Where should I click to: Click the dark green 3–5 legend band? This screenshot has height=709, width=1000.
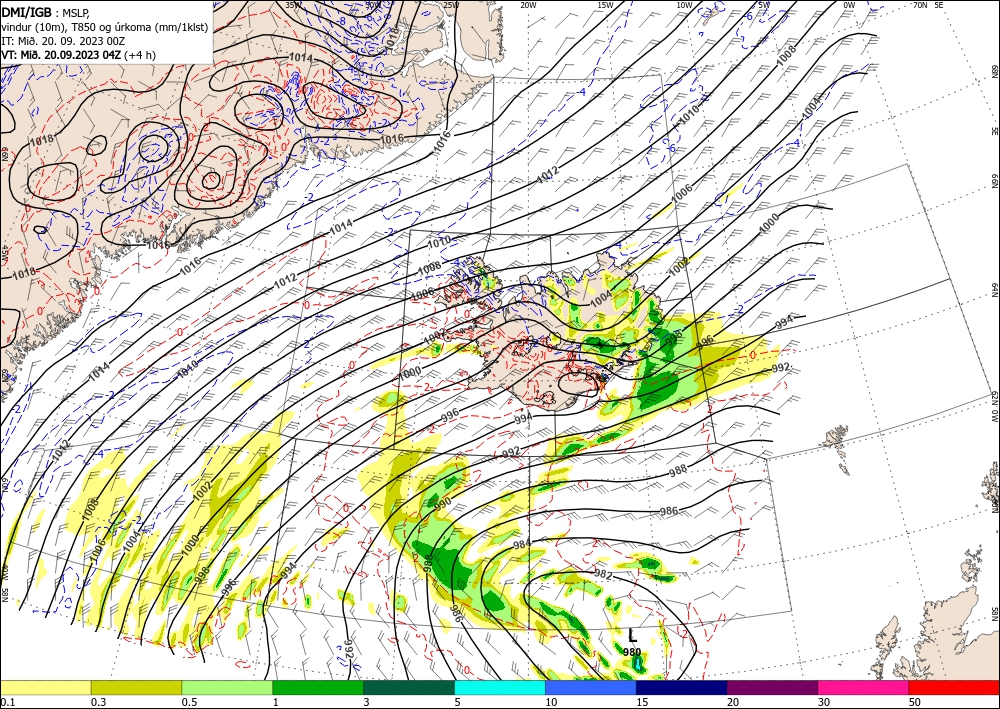pyautogui.click(x=409, y=687)
